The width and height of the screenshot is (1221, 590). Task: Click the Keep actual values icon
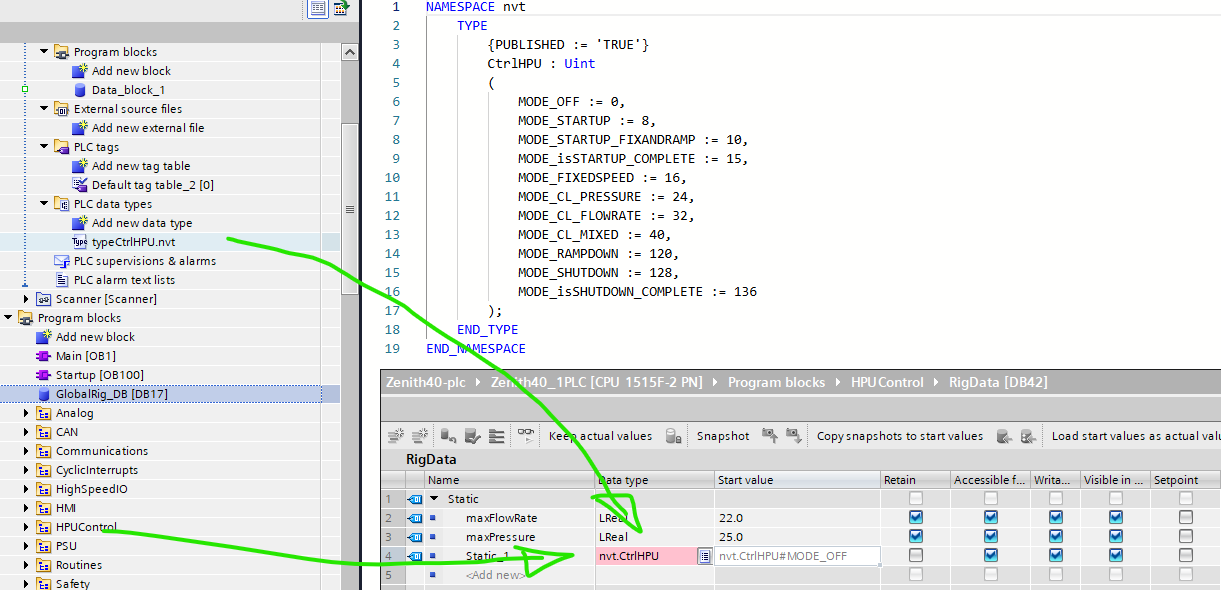coord(600,436)
